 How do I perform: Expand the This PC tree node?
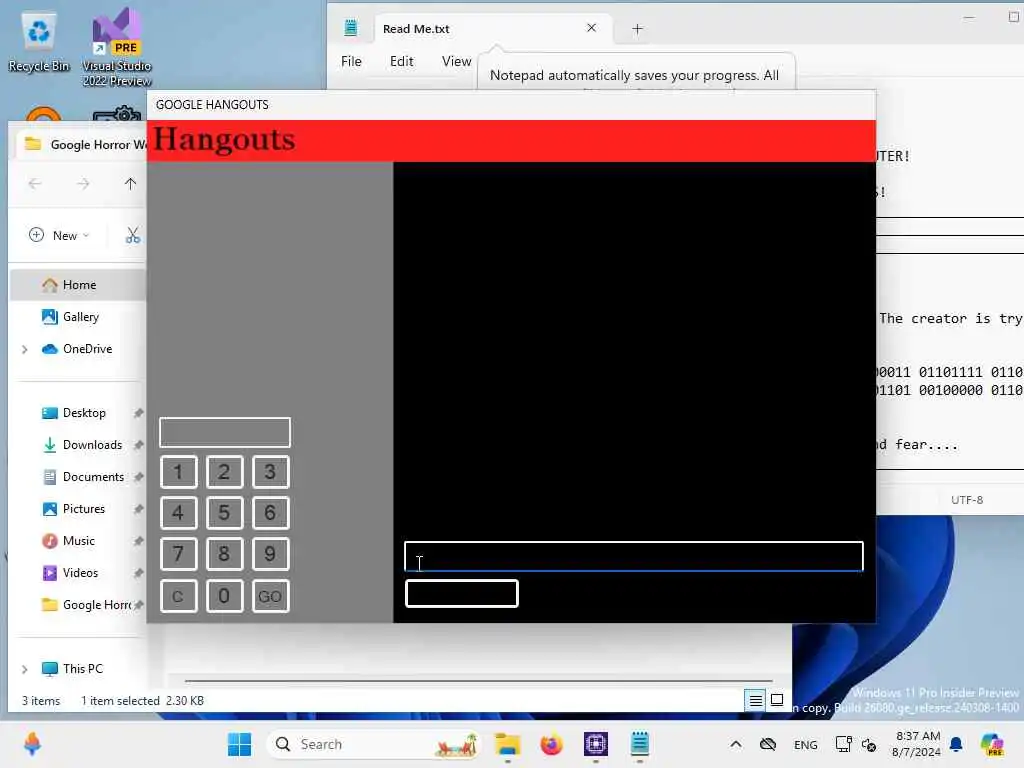25,669
